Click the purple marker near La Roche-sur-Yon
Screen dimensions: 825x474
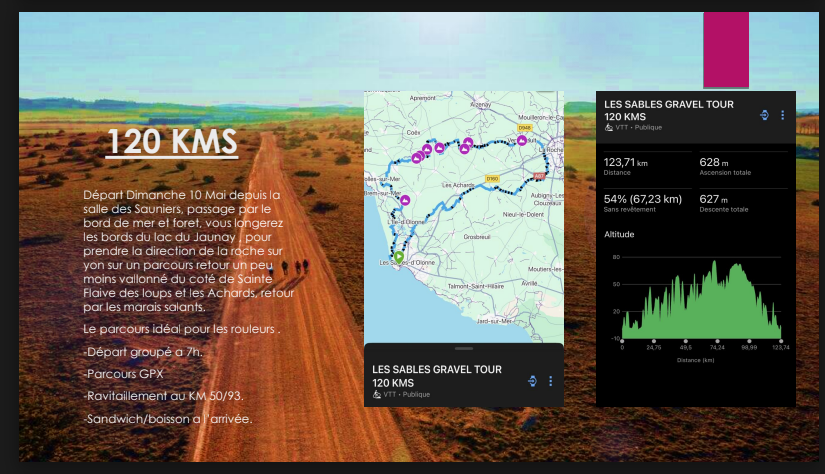522,141
